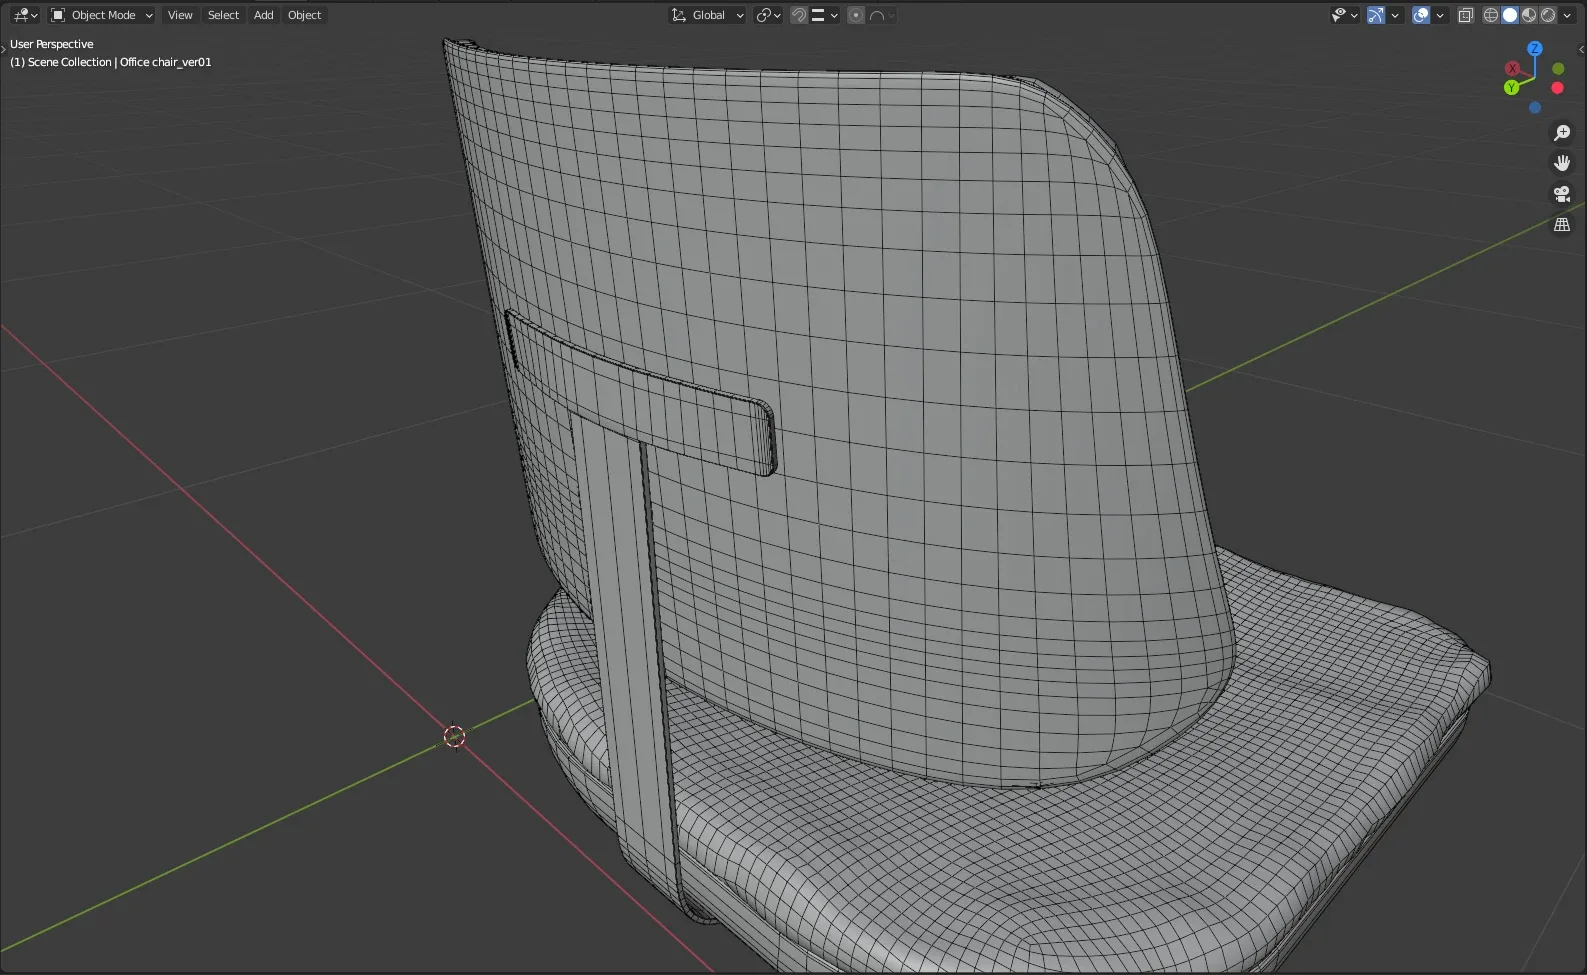Screen dimensions: 1587x975
Task: Click the Object menu
Action: click(x=304, y=15)
